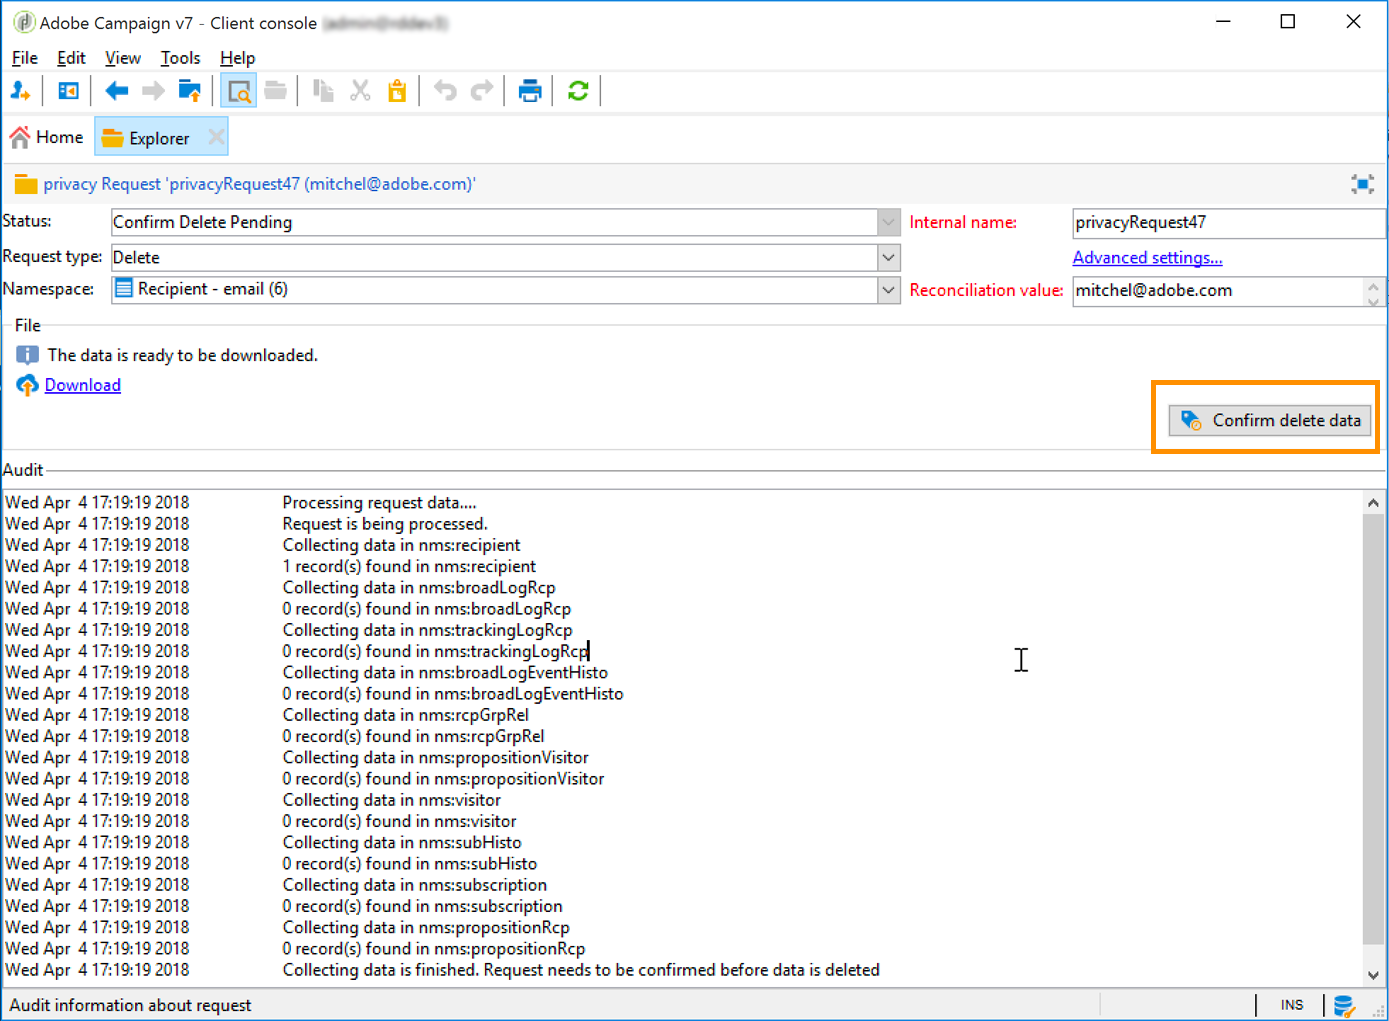The image size is (1389, 1021).
Task: Click the Audit log vertical scrollbar thumb
Action: tap(1373, 729)
